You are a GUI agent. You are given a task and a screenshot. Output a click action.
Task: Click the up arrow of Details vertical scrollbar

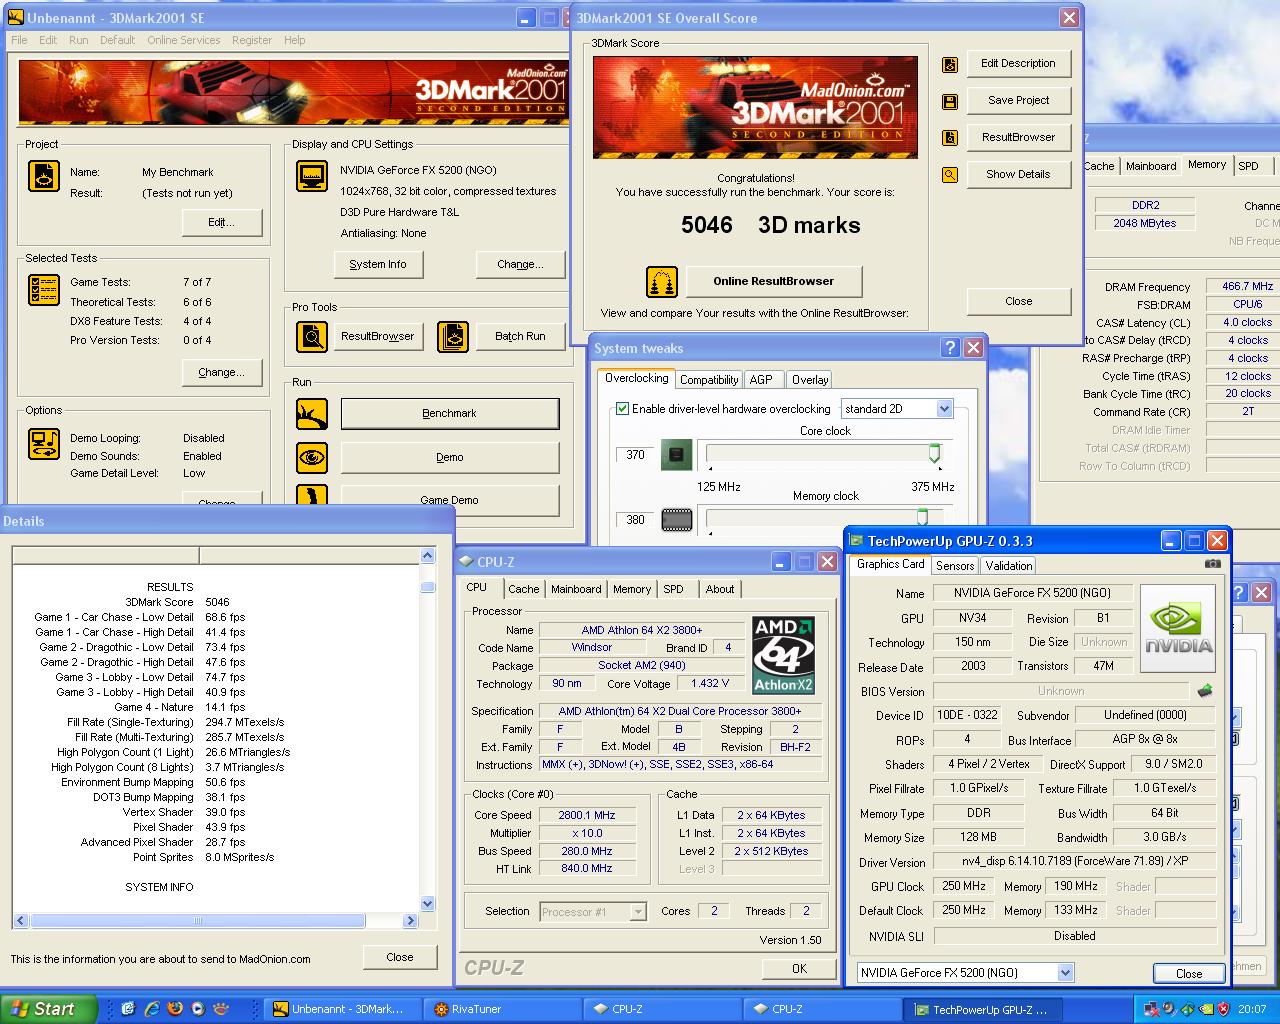click(x=428, y=556)
